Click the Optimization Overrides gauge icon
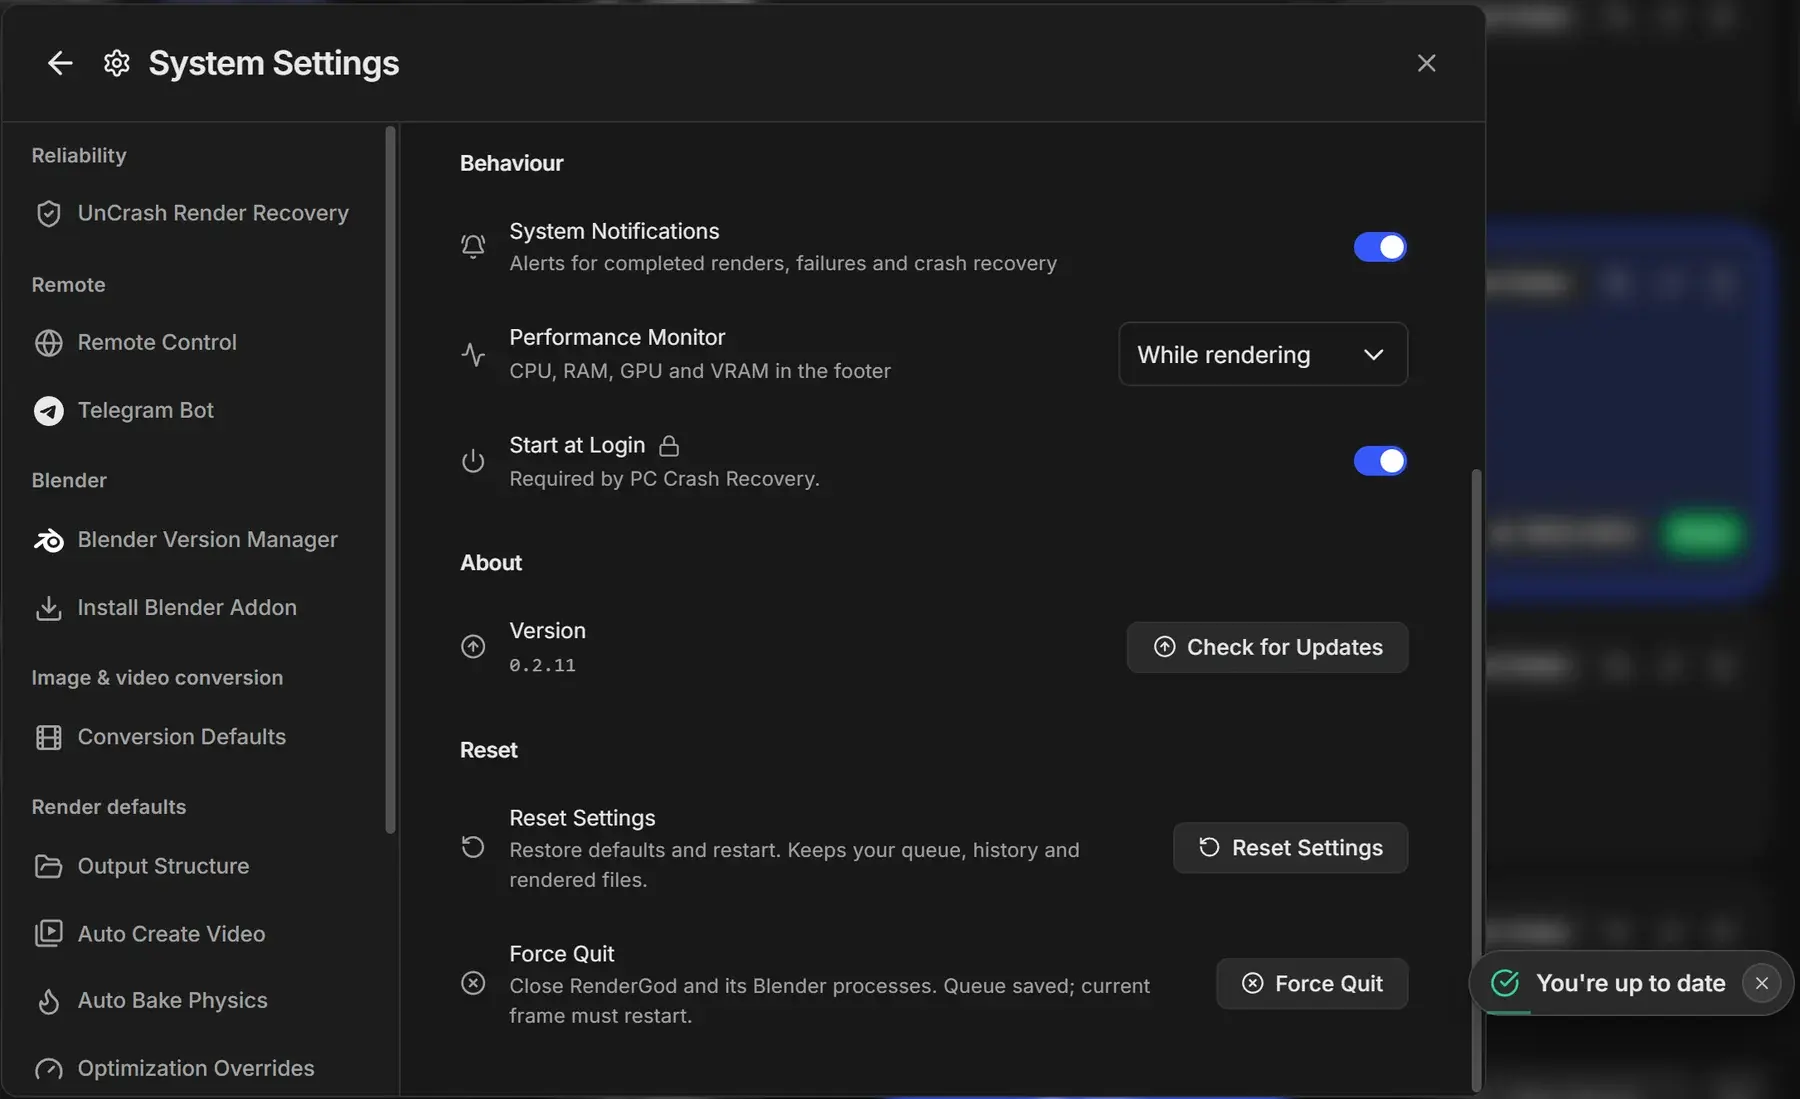1800x1099 pixels. pos(48,1069)
